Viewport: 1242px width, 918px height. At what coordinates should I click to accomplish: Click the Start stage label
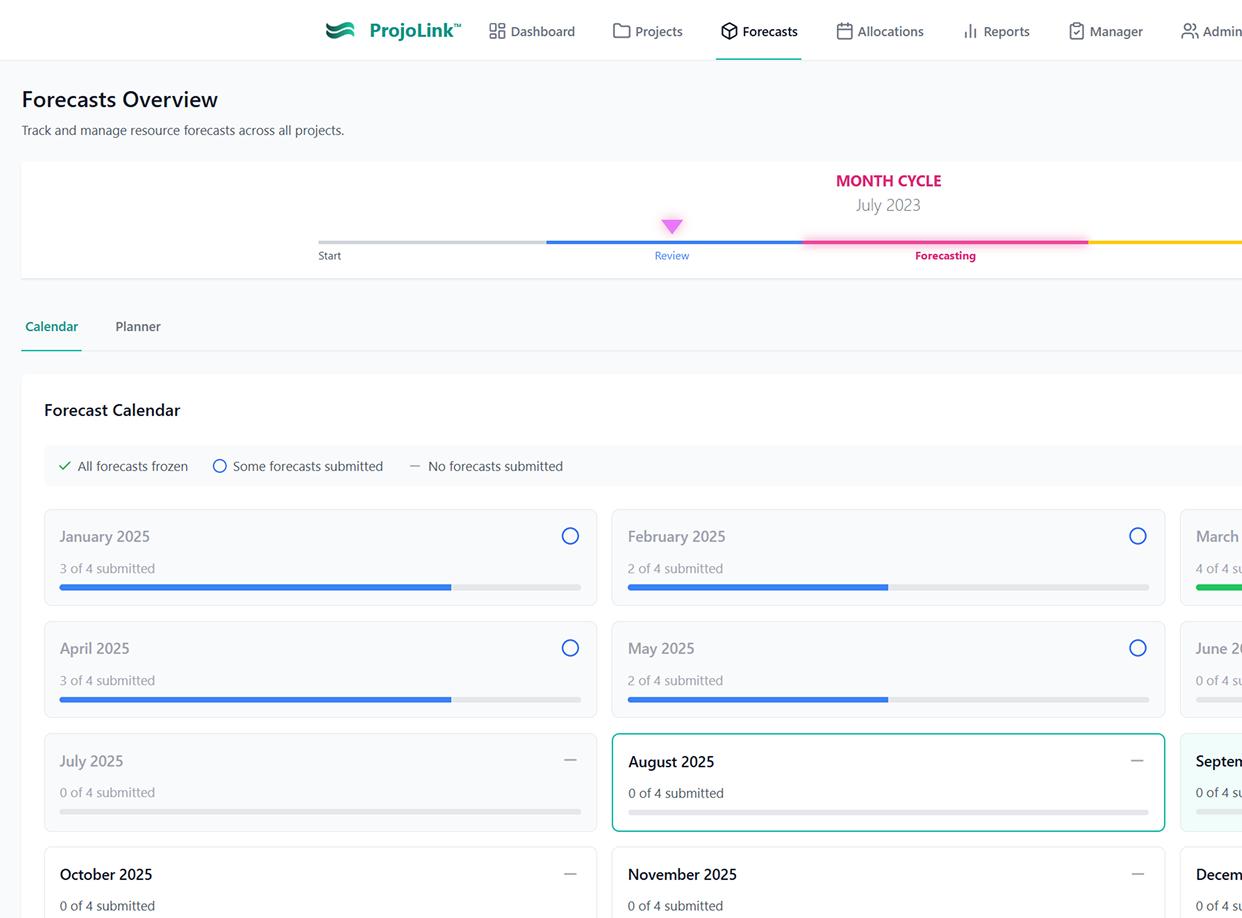point(330,256)
